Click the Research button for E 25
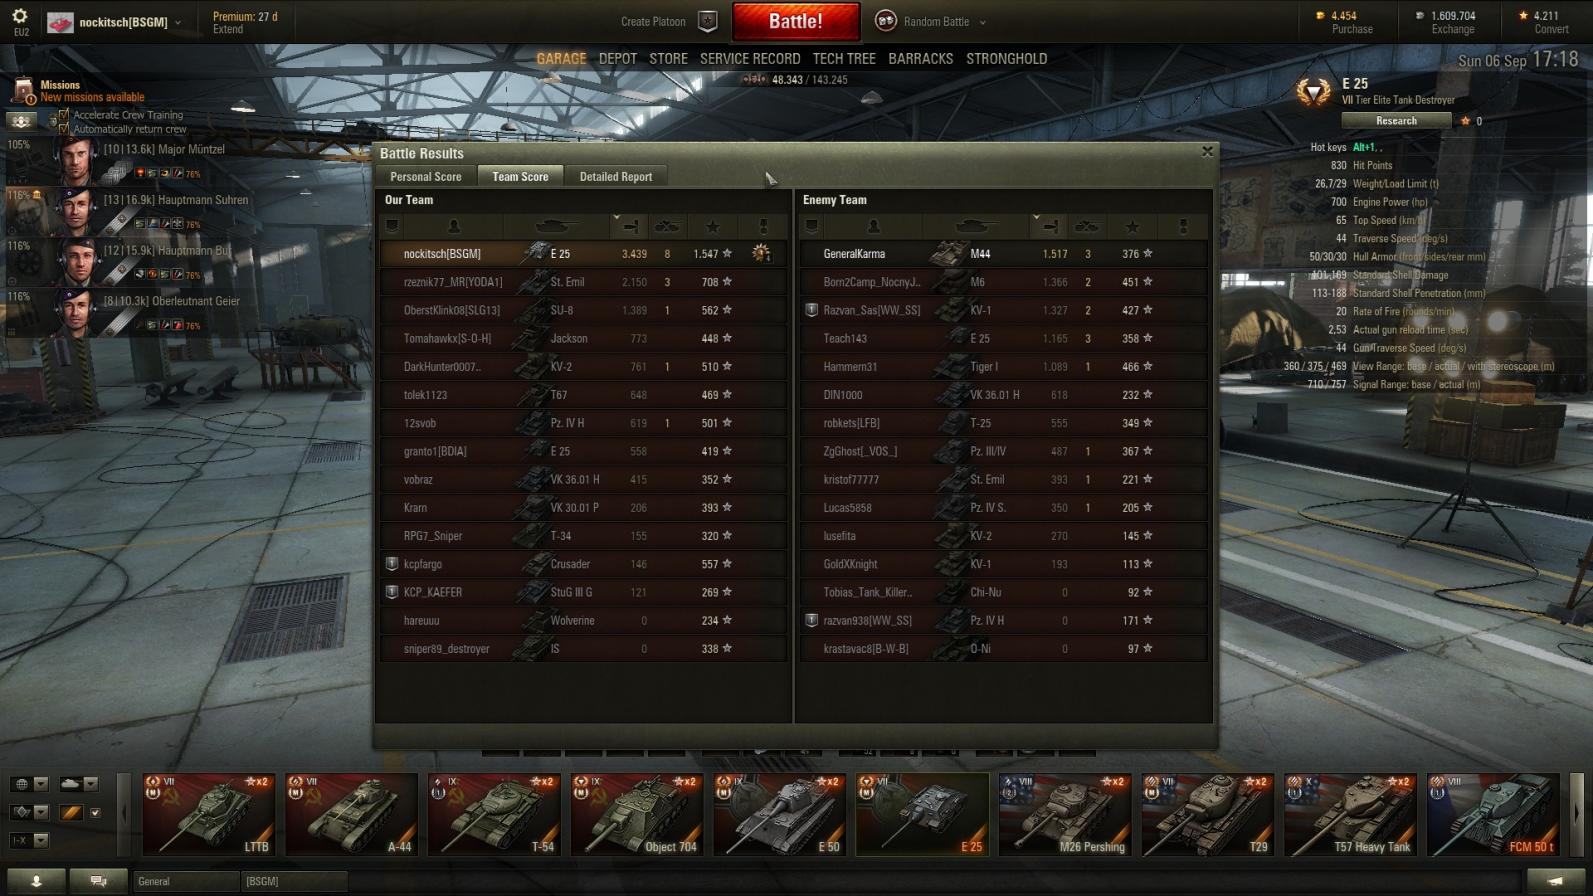The image size is (1593, 896). (x=1396, y=120)
